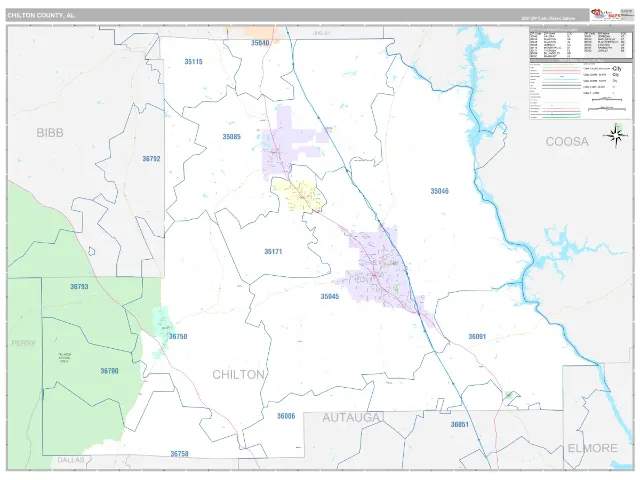Select ZIP code label 36792
This screenshot has width=640, height=480.
pos(151,159)
